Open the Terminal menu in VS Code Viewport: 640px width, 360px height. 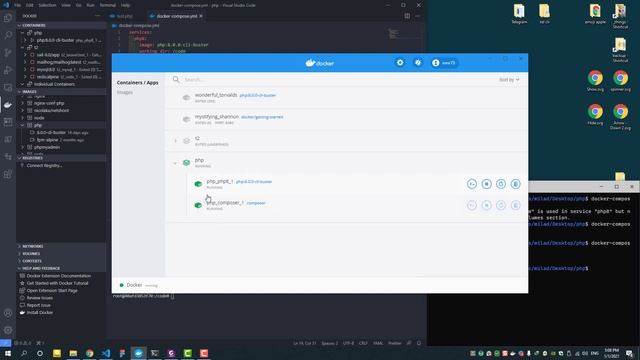point(108,5)
